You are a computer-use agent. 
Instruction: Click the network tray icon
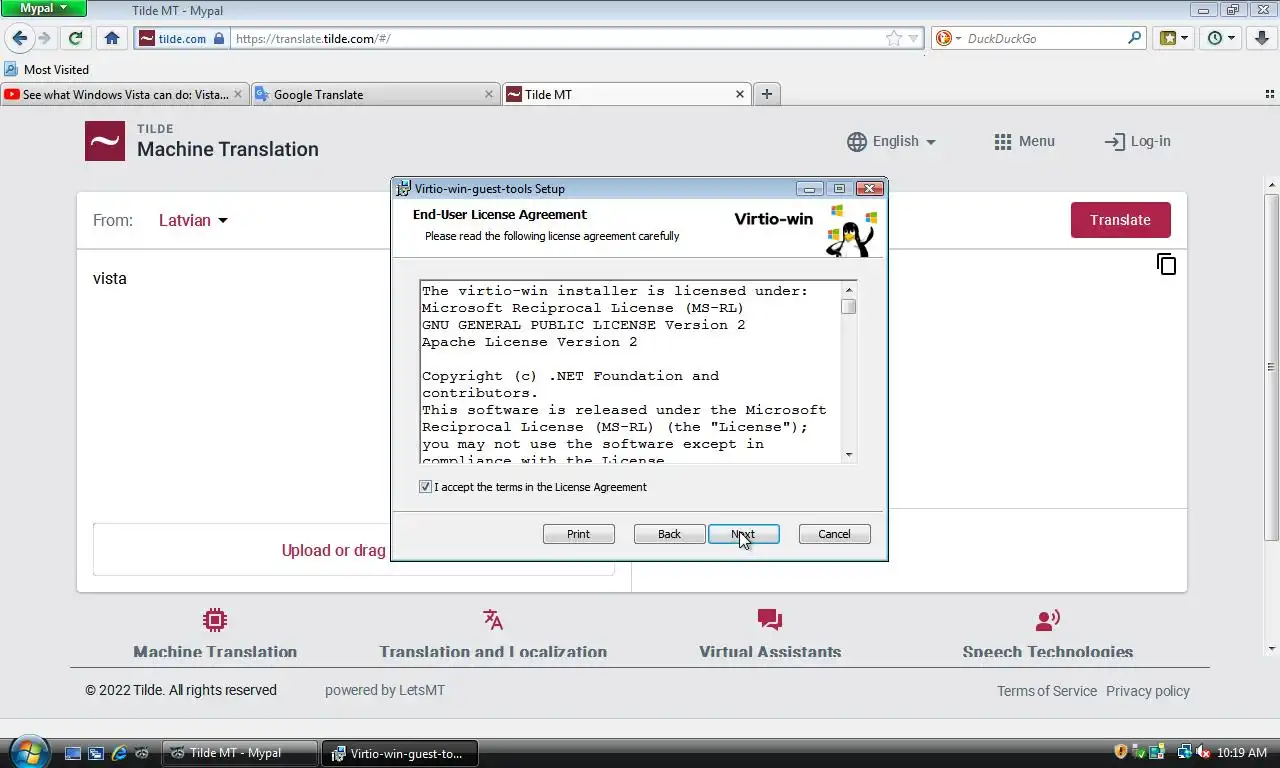pyautogui.click(x=1185, y=752)
